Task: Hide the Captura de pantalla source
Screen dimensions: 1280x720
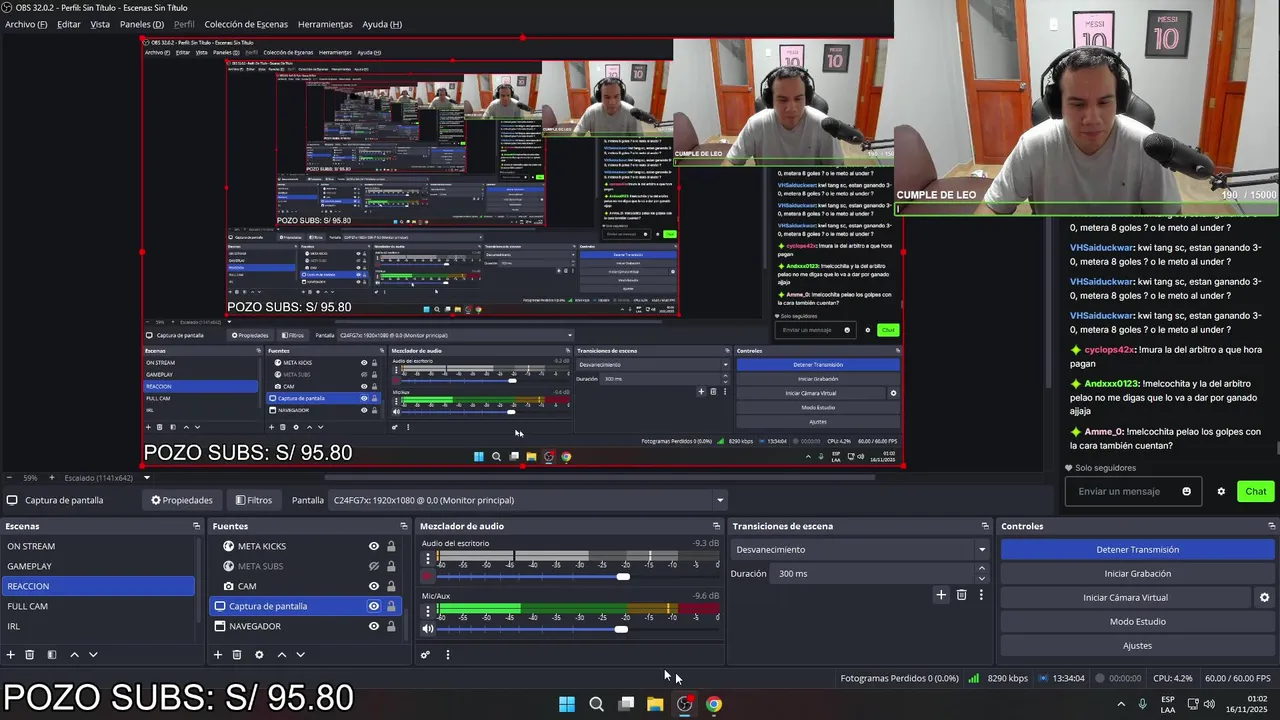Action: (374, 606)
